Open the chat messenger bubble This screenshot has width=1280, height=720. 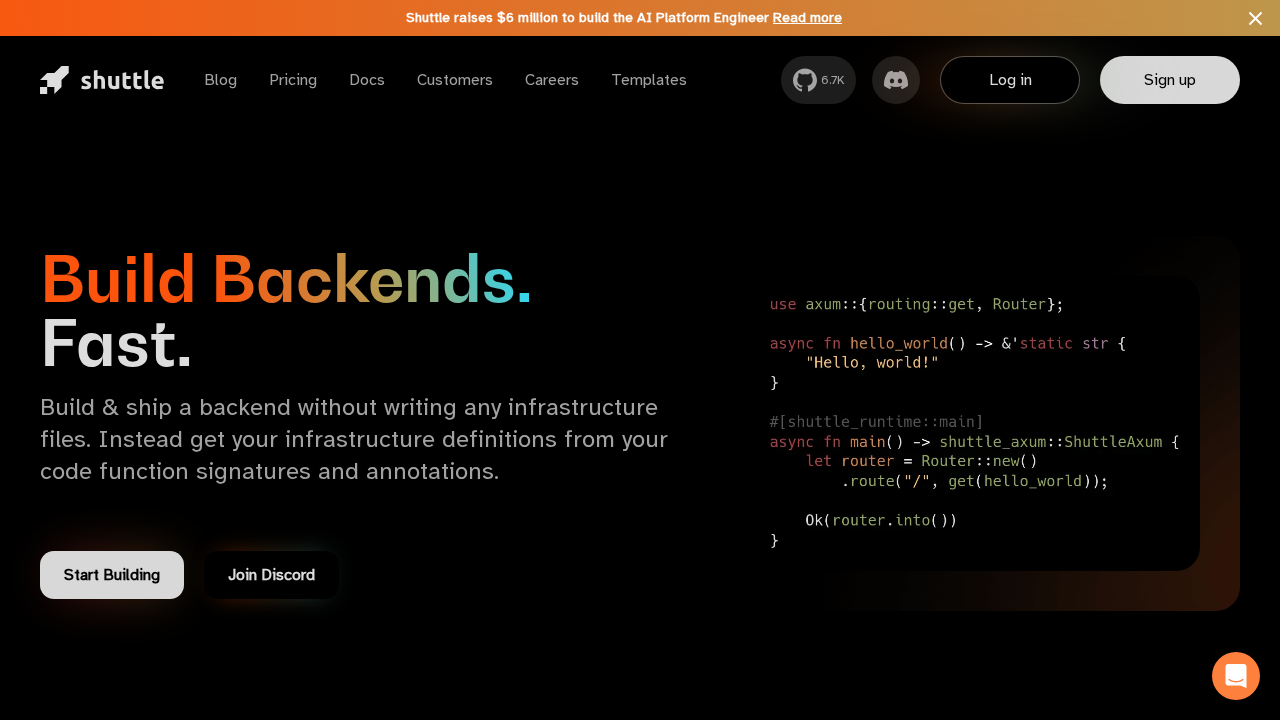1235,676
